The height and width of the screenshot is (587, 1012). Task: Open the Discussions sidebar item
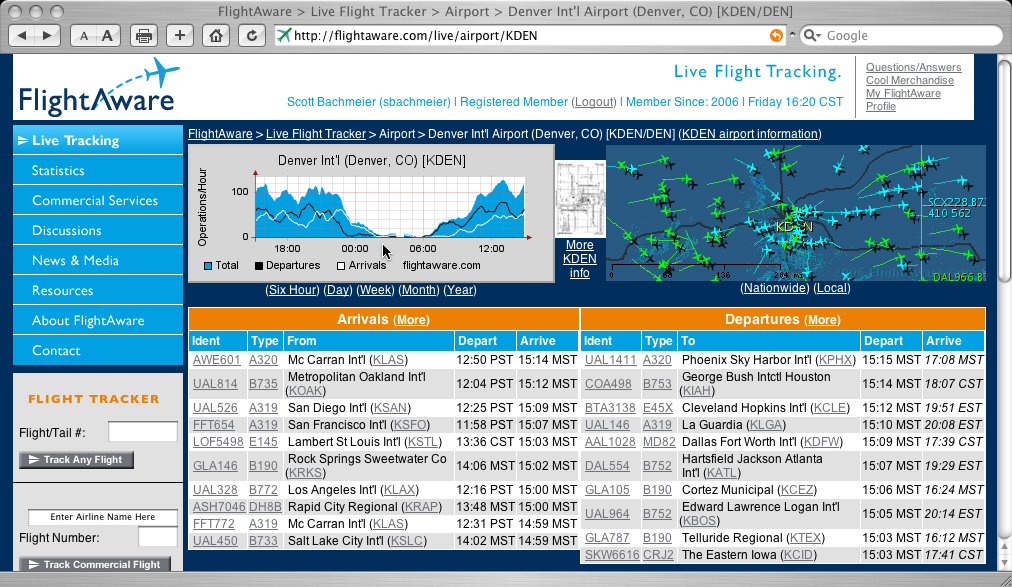pyautogui.click(x=98, y=230)
